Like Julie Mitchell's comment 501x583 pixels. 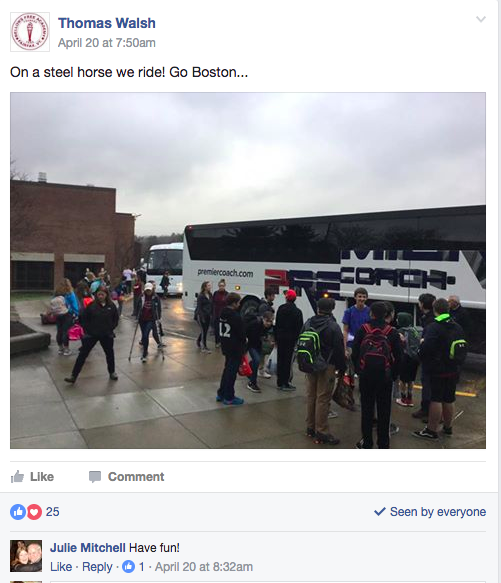click(x=61, y=567)
